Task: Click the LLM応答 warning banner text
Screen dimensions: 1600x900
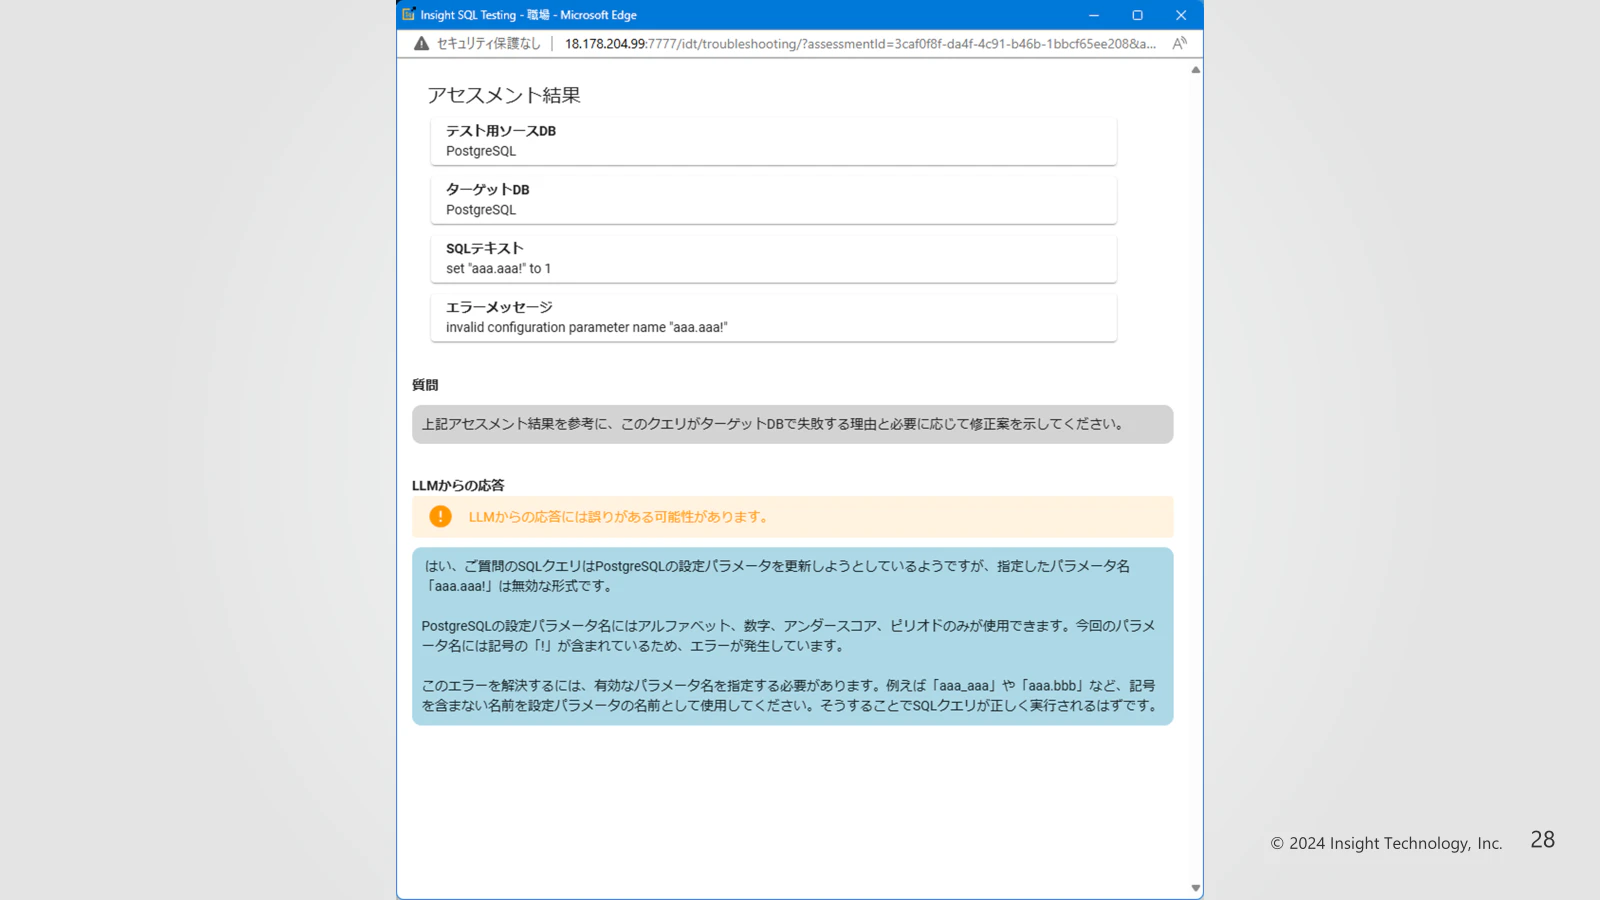Action: 620,517
